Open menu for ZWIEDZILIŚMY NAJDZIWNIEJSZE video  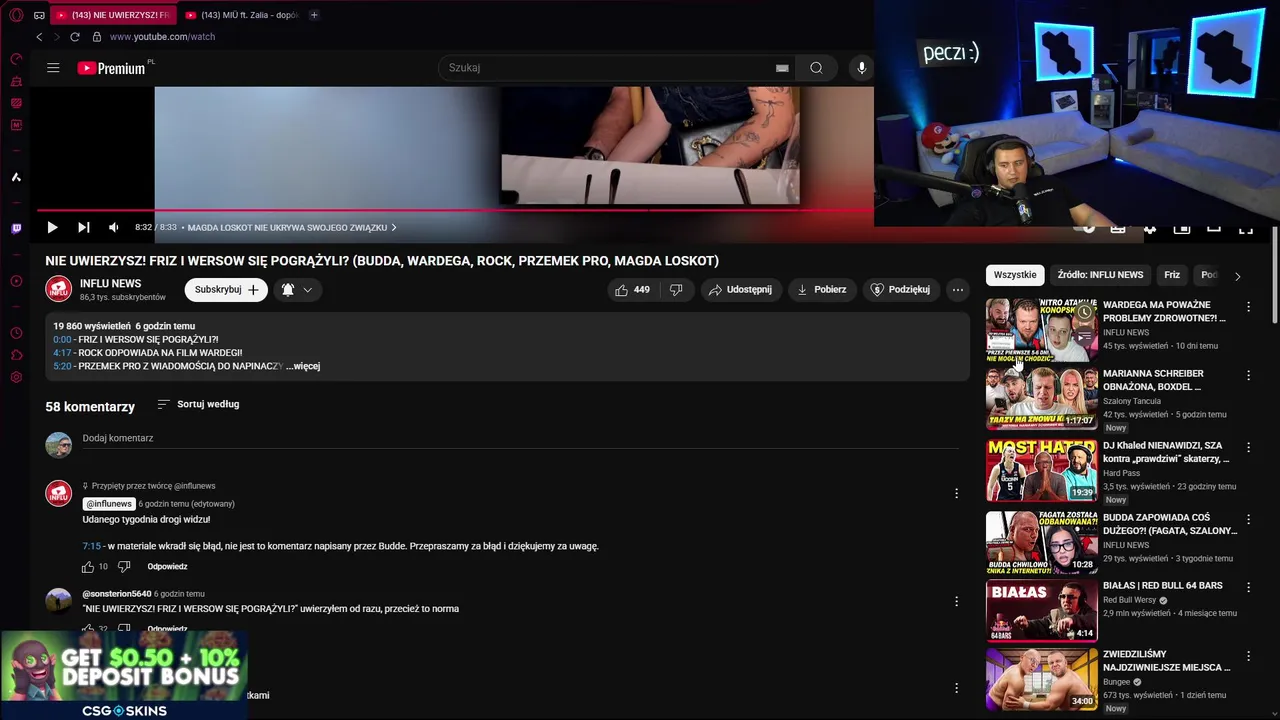tap(1248, 656)
